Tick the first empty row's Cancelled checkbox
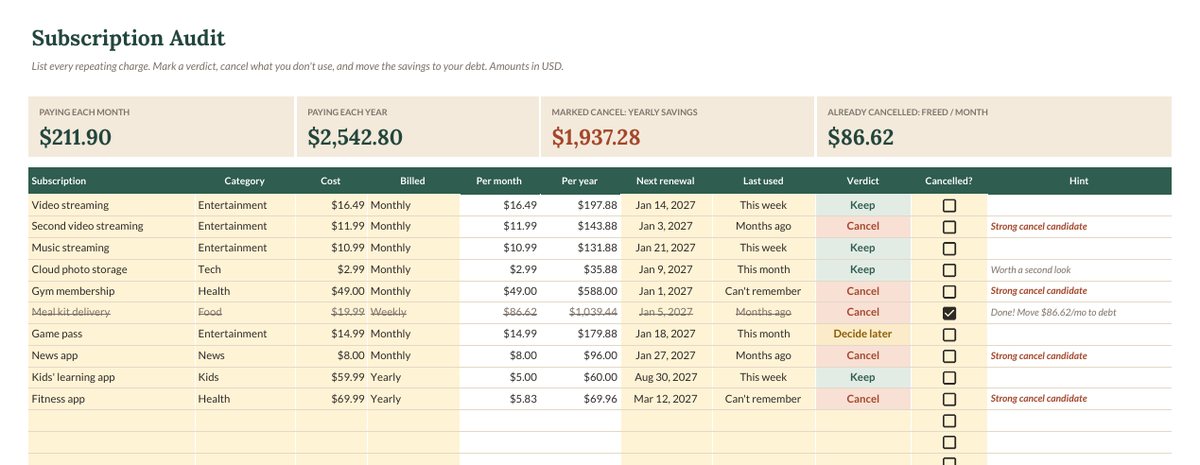Screen dimensions: 1200x465 949,421
